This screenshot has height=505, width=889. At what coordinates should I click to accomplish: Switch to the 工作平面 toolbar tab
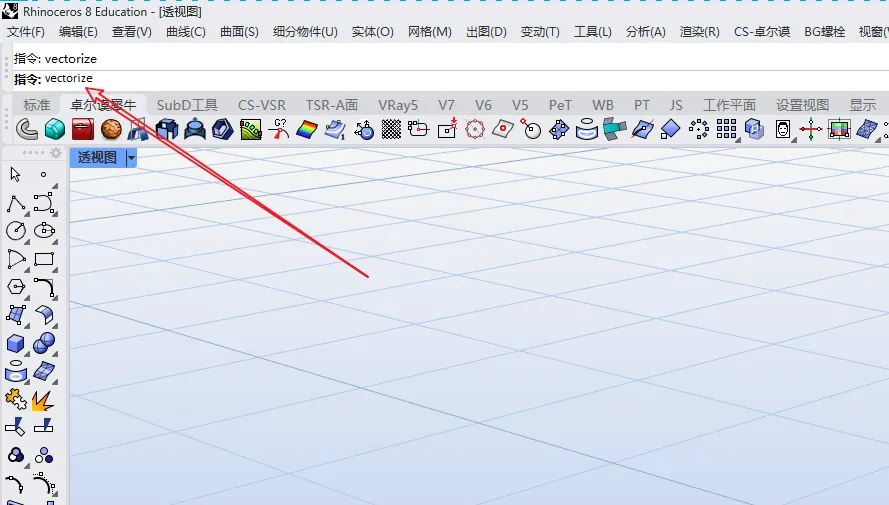[x=729, y=105]
